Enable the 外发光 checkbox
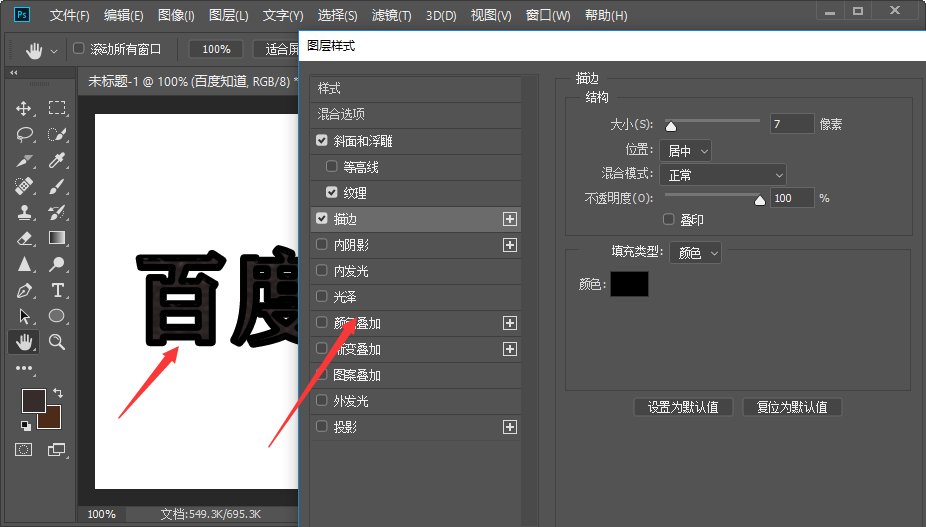The height and width of the screenshot is (527, 926). 321,400
